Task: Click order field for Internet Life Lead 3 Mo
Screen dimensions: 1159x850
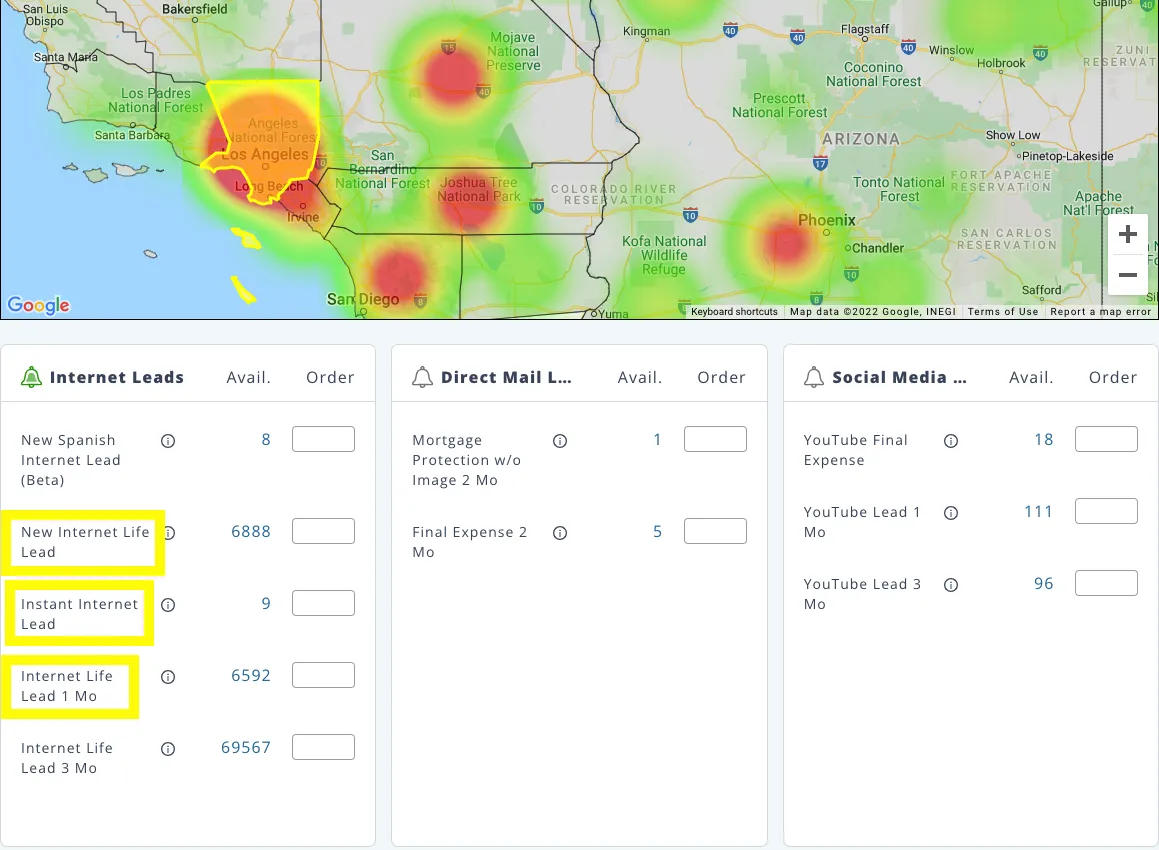Action: [323, 747]
